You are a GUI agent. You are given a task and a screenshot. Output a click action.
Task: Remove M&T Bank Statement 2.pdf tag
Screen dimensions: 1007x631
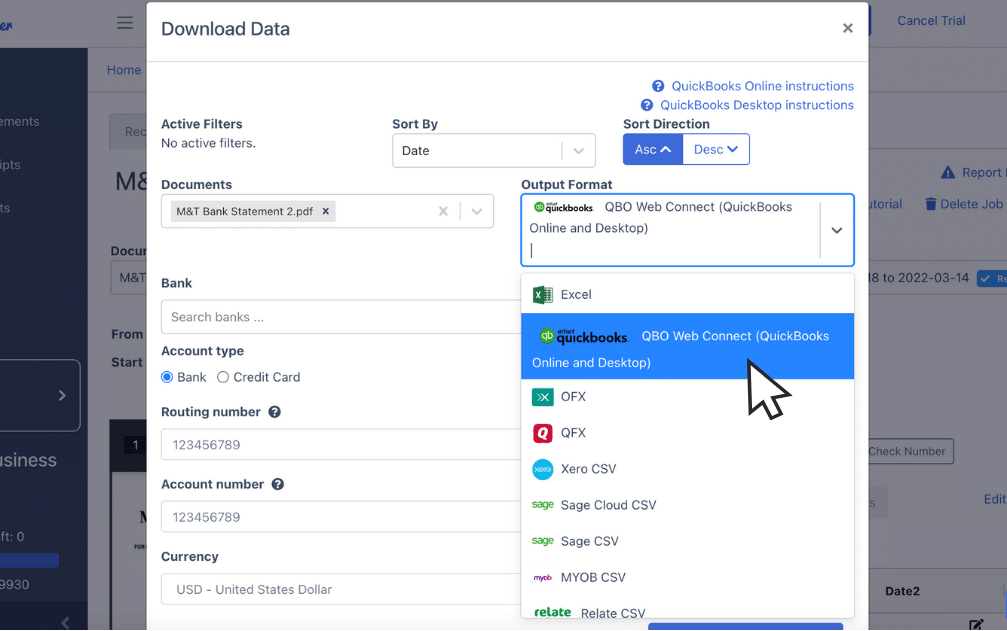click(x=326, y=211)
